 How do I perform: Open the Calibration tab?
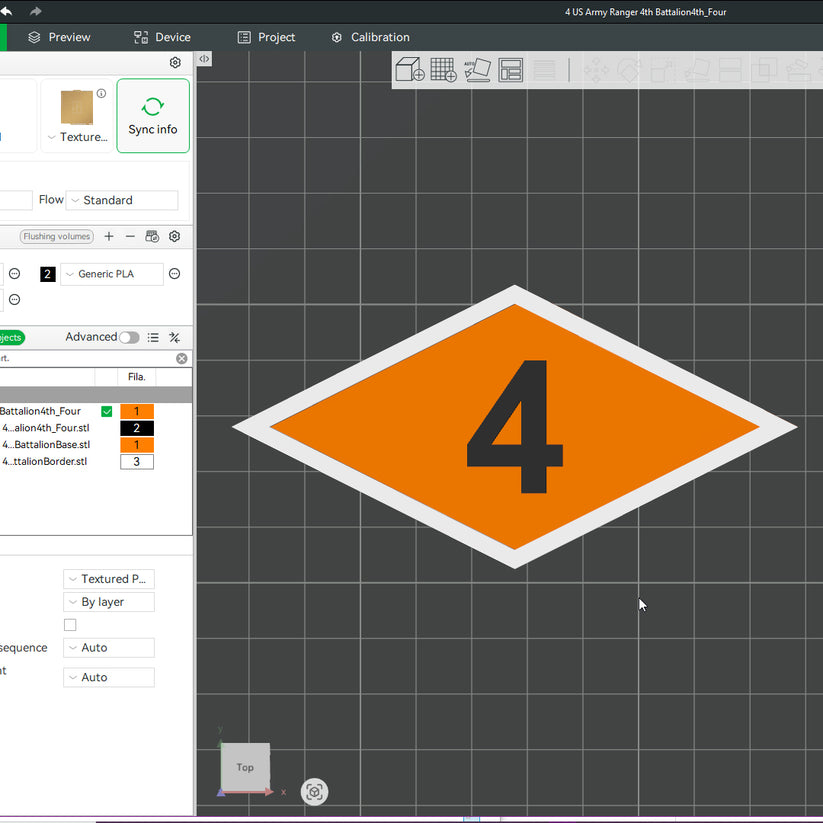pos(371,37)
